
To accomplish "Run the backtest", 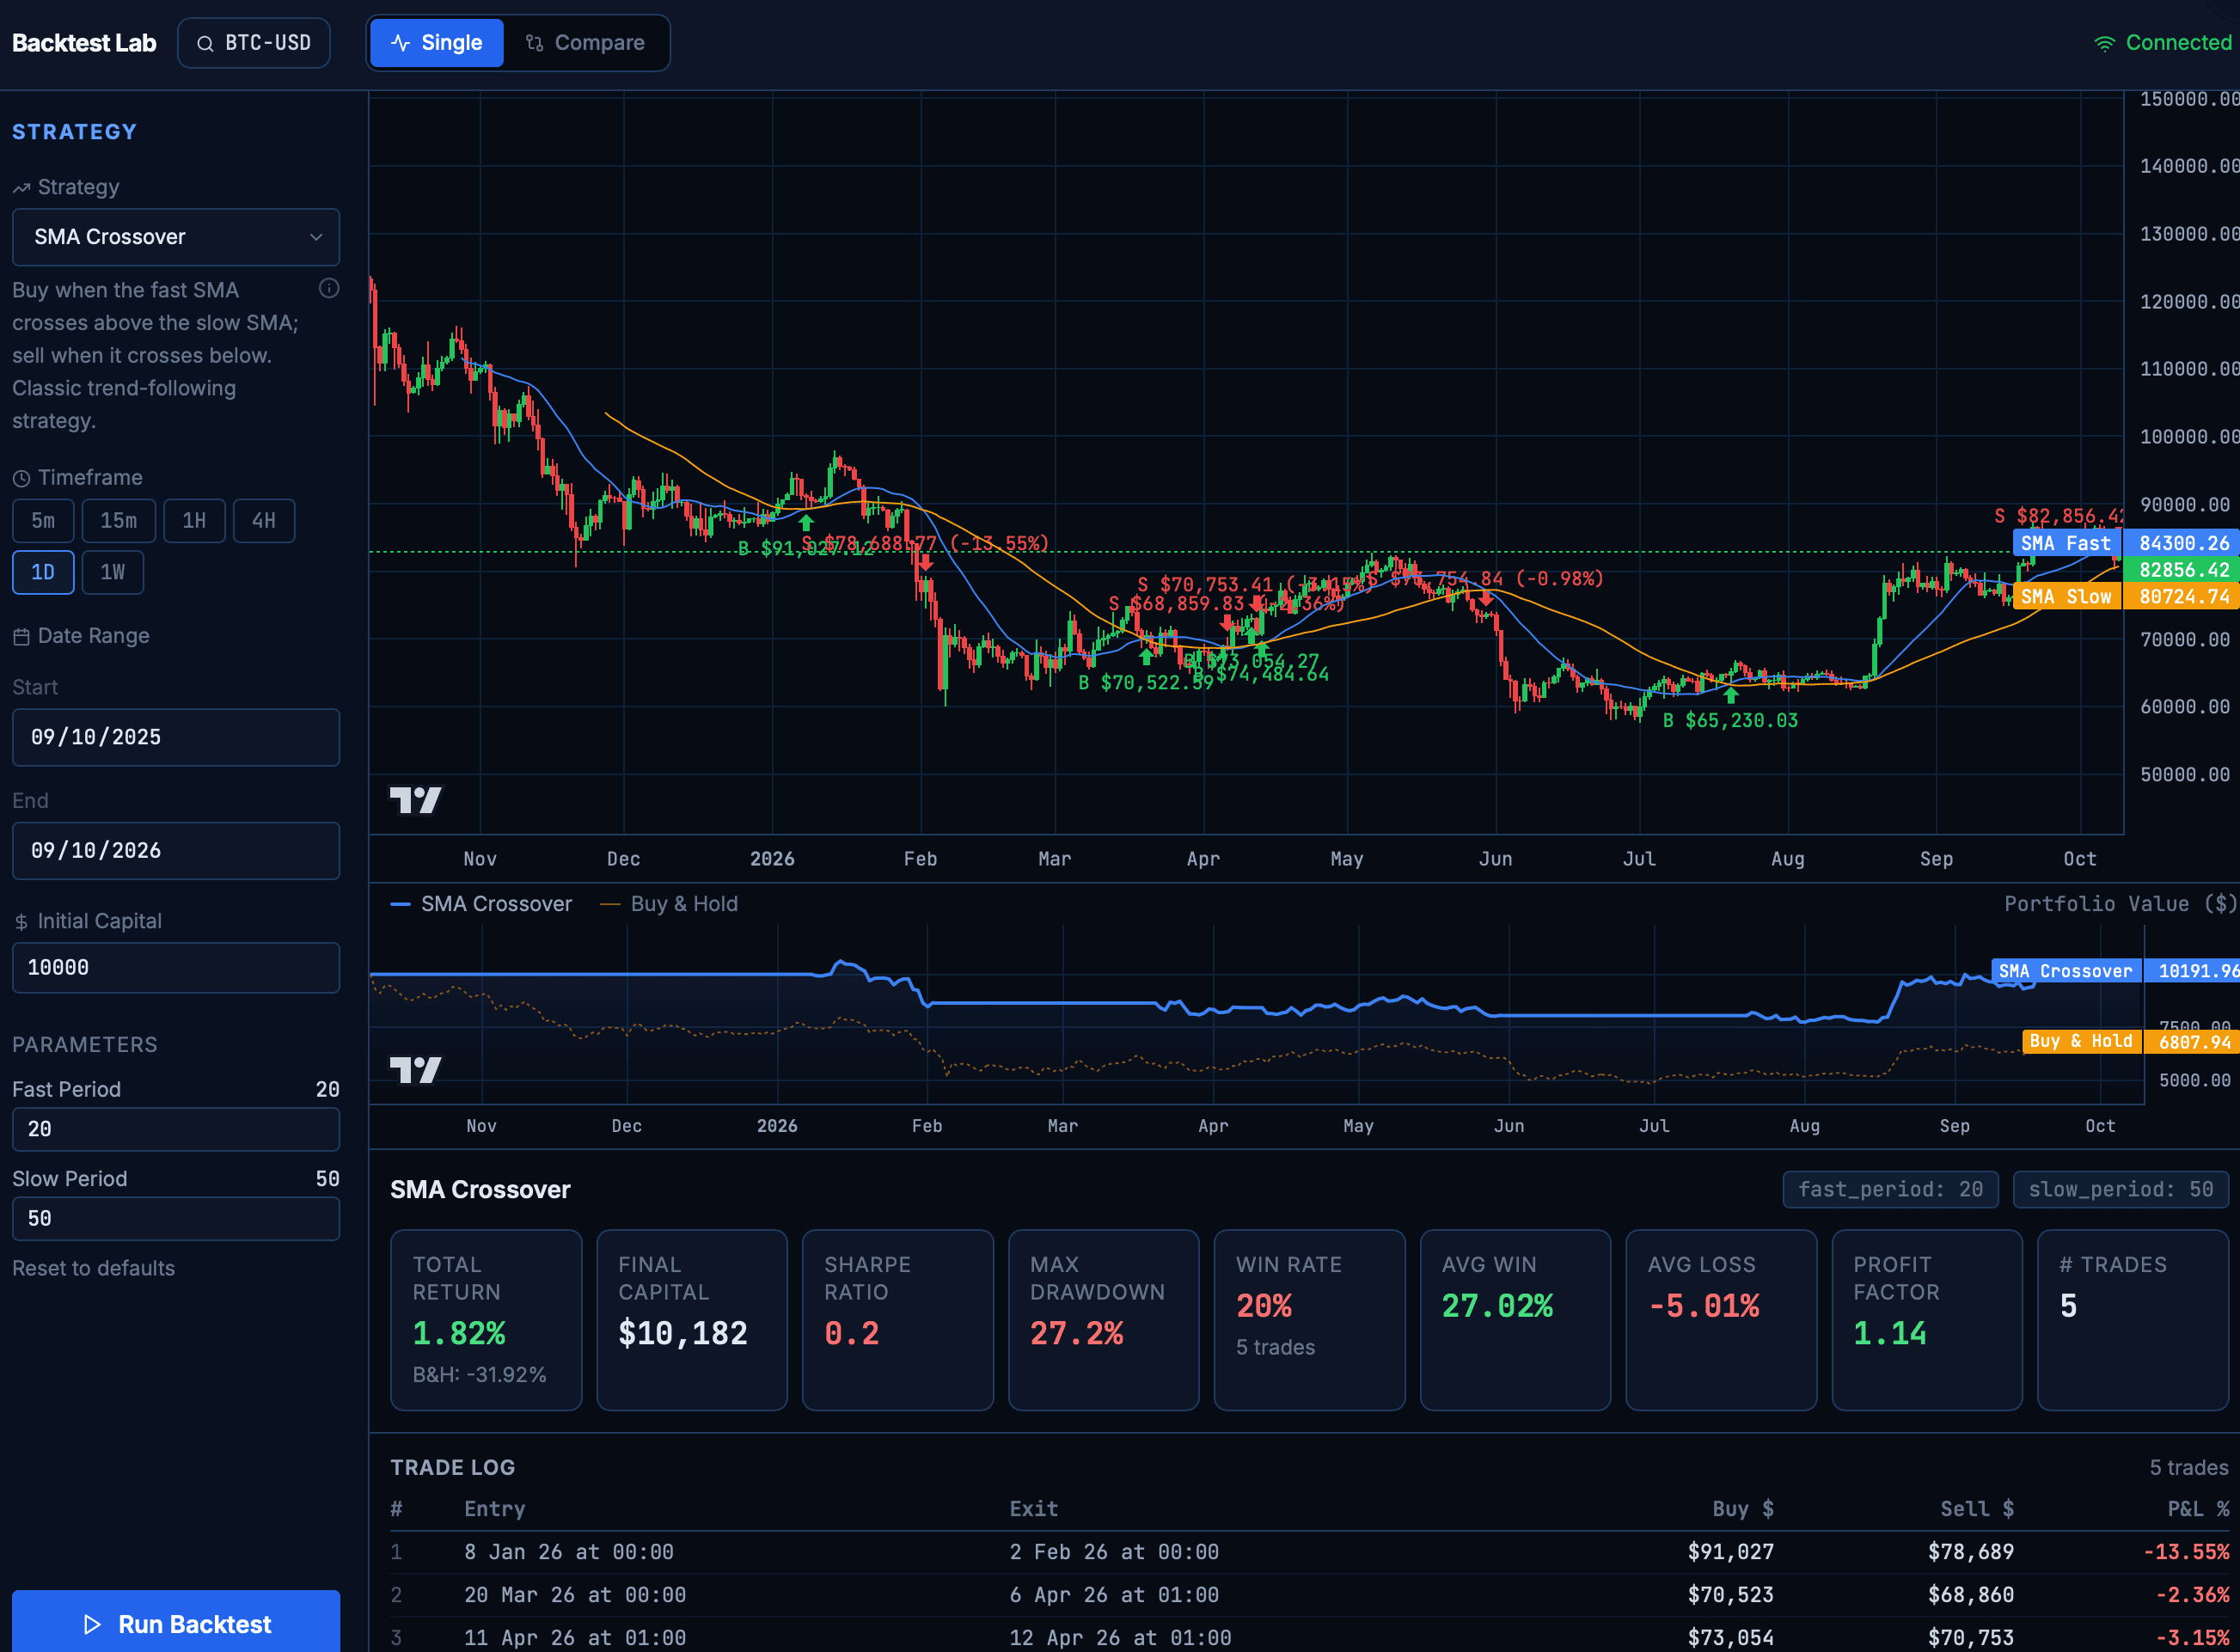I will [176, 1623].
